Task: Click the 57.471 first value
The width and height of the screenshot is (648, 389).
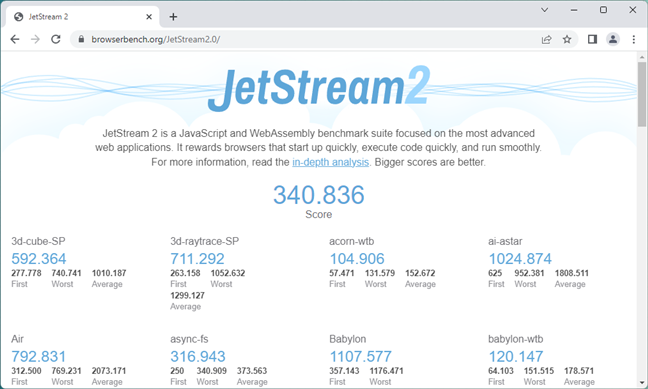Action: coord(342,273)
